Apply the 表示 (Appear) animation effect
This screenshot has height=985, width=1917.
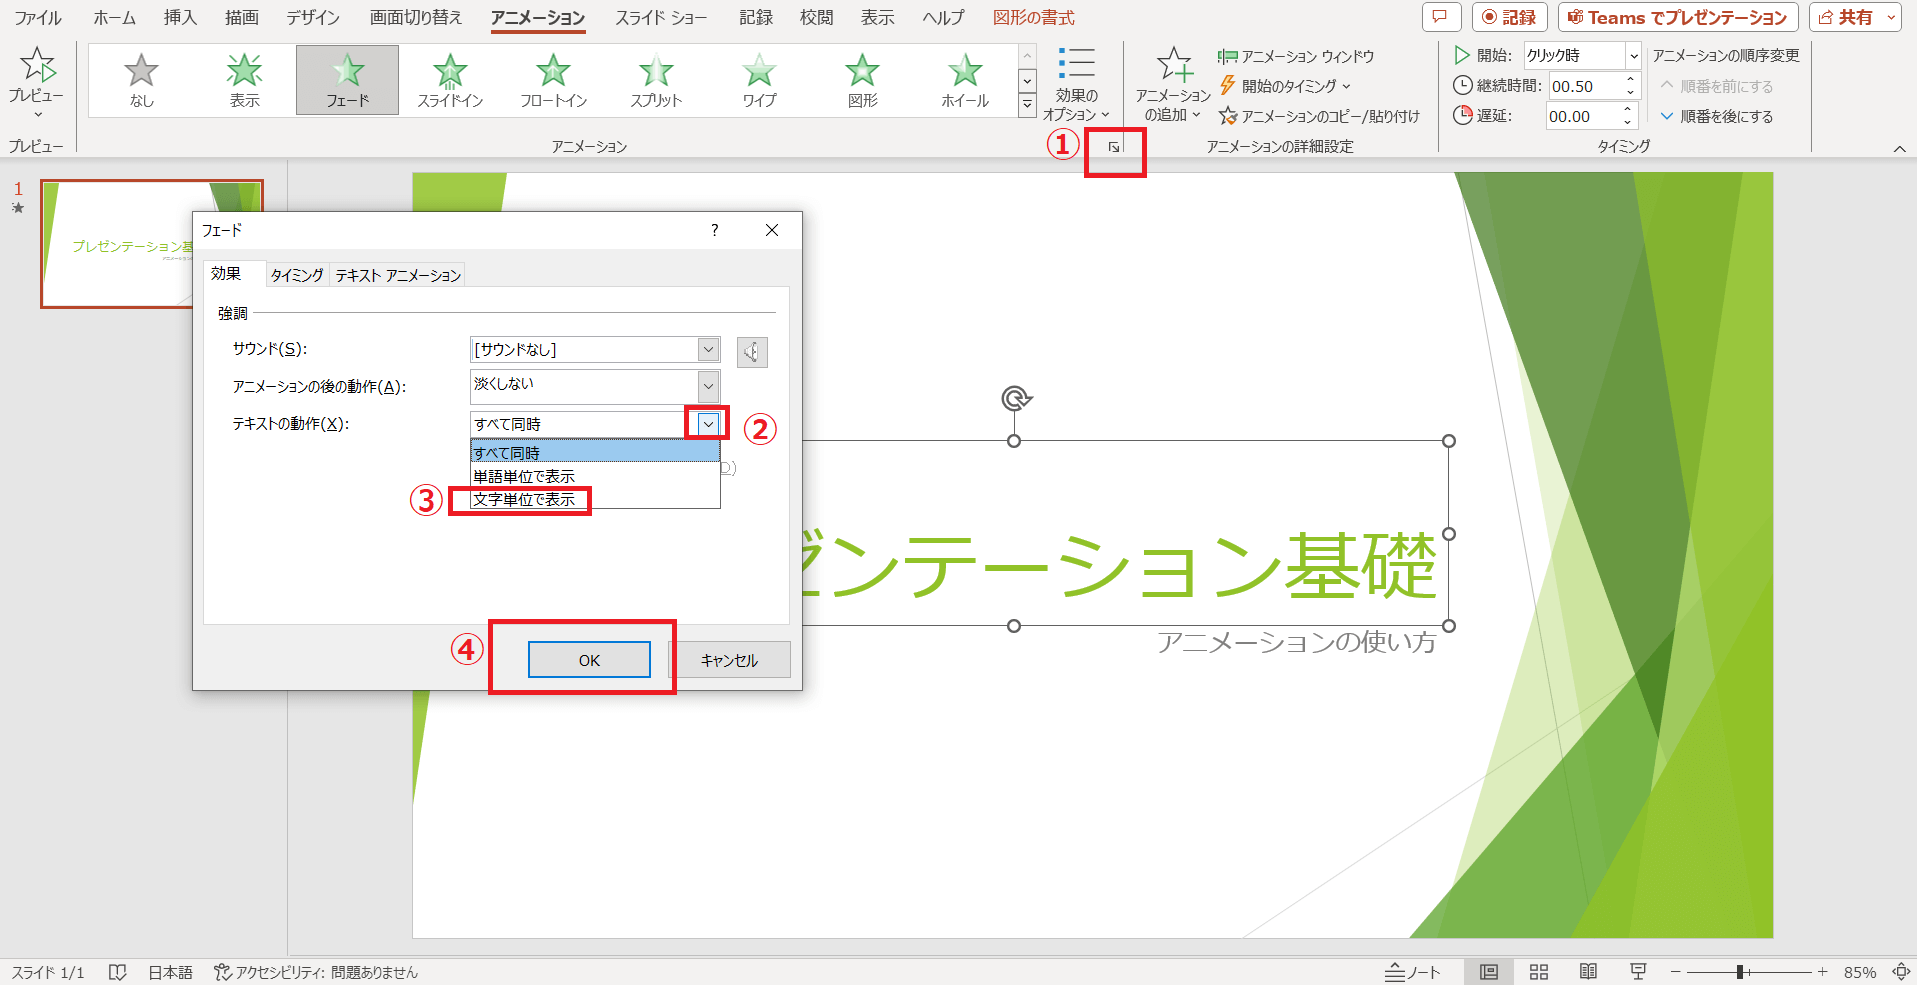coord(244,80)
